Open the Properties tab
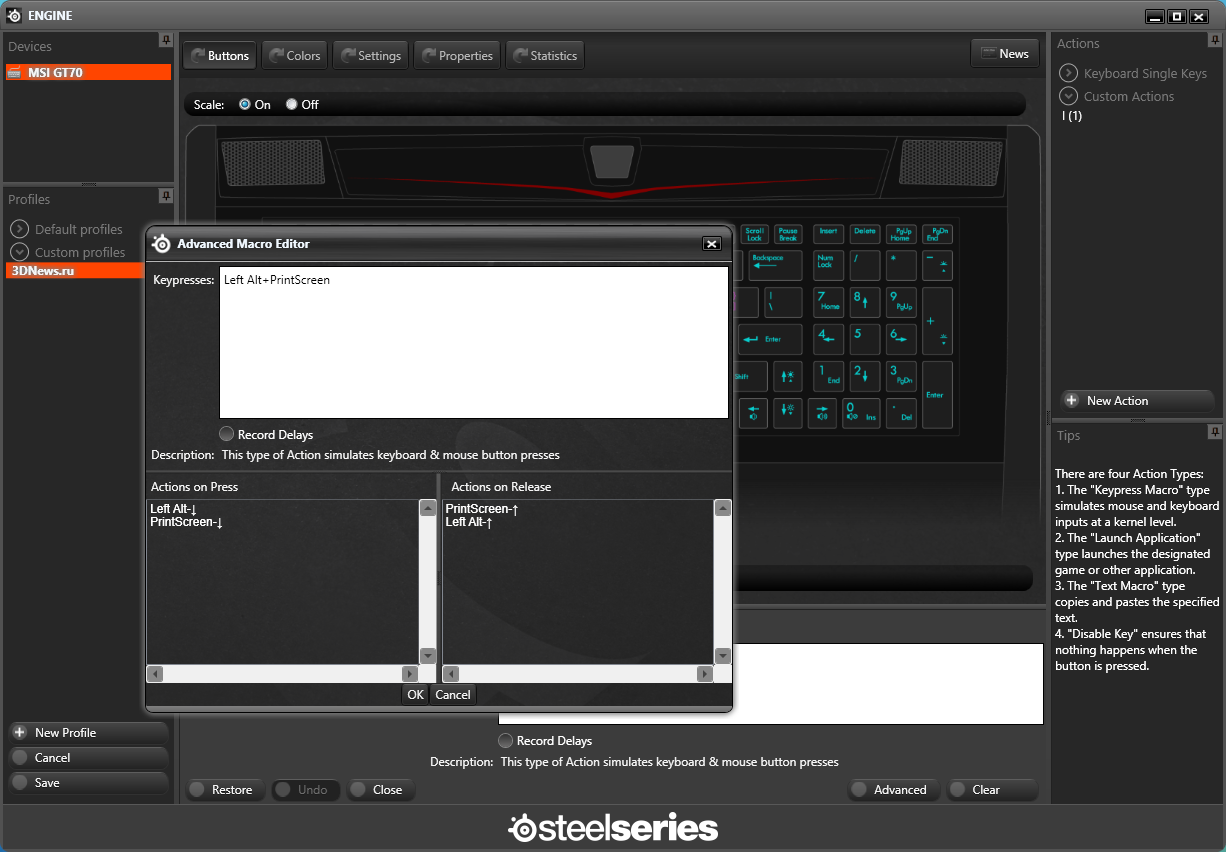The width and height of the screenshot is (1226, 852). (x=456, y=56)
